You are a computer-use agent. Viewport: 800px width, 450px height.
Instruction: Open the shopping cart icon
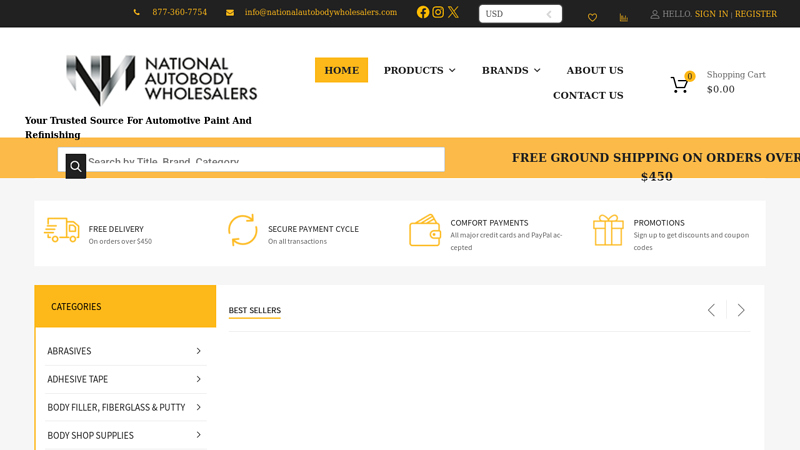680,84
